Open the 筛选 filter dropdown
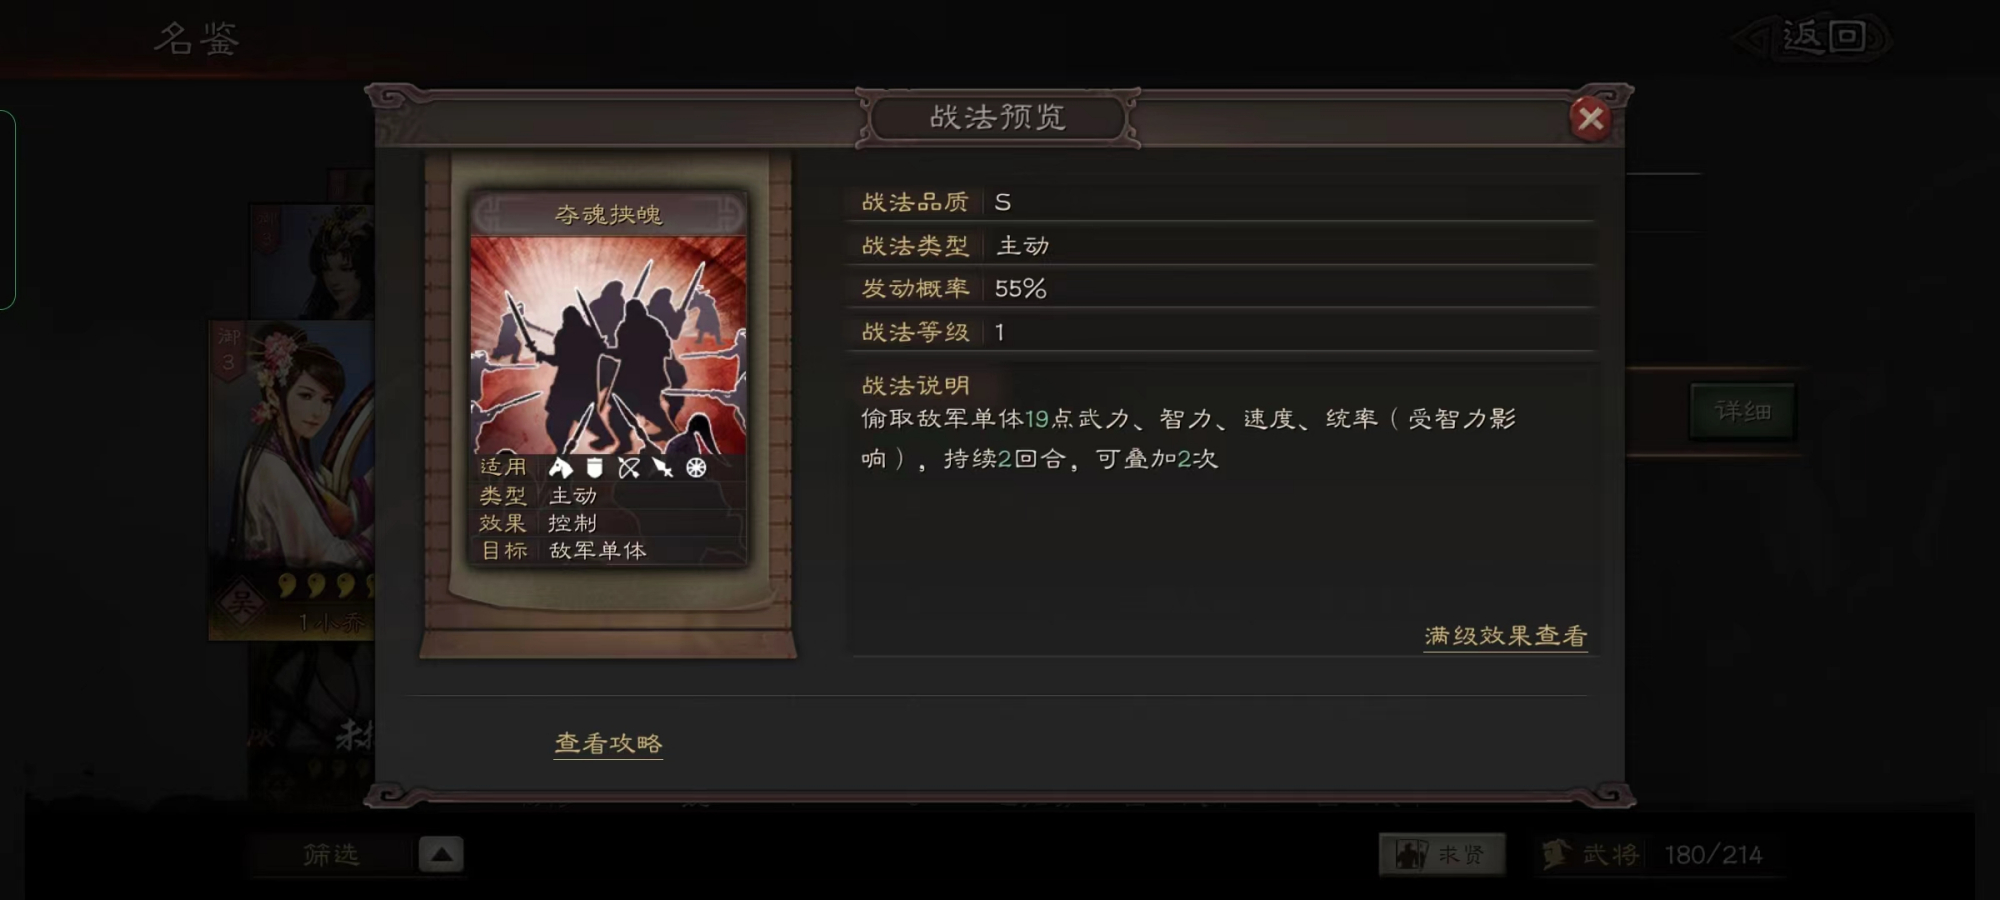This screenshot has width=2000, height=900. 331,855
